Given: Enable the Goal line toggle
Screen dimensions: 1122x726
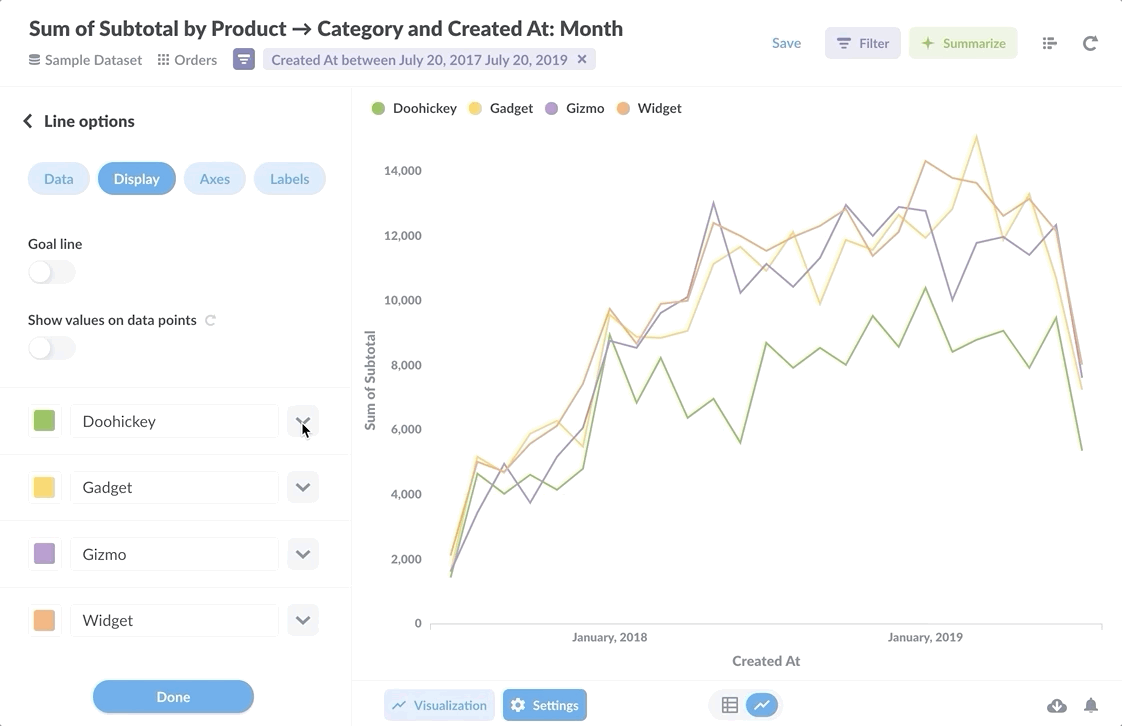Looking at the screenshot, I should (x=52, y=272).
